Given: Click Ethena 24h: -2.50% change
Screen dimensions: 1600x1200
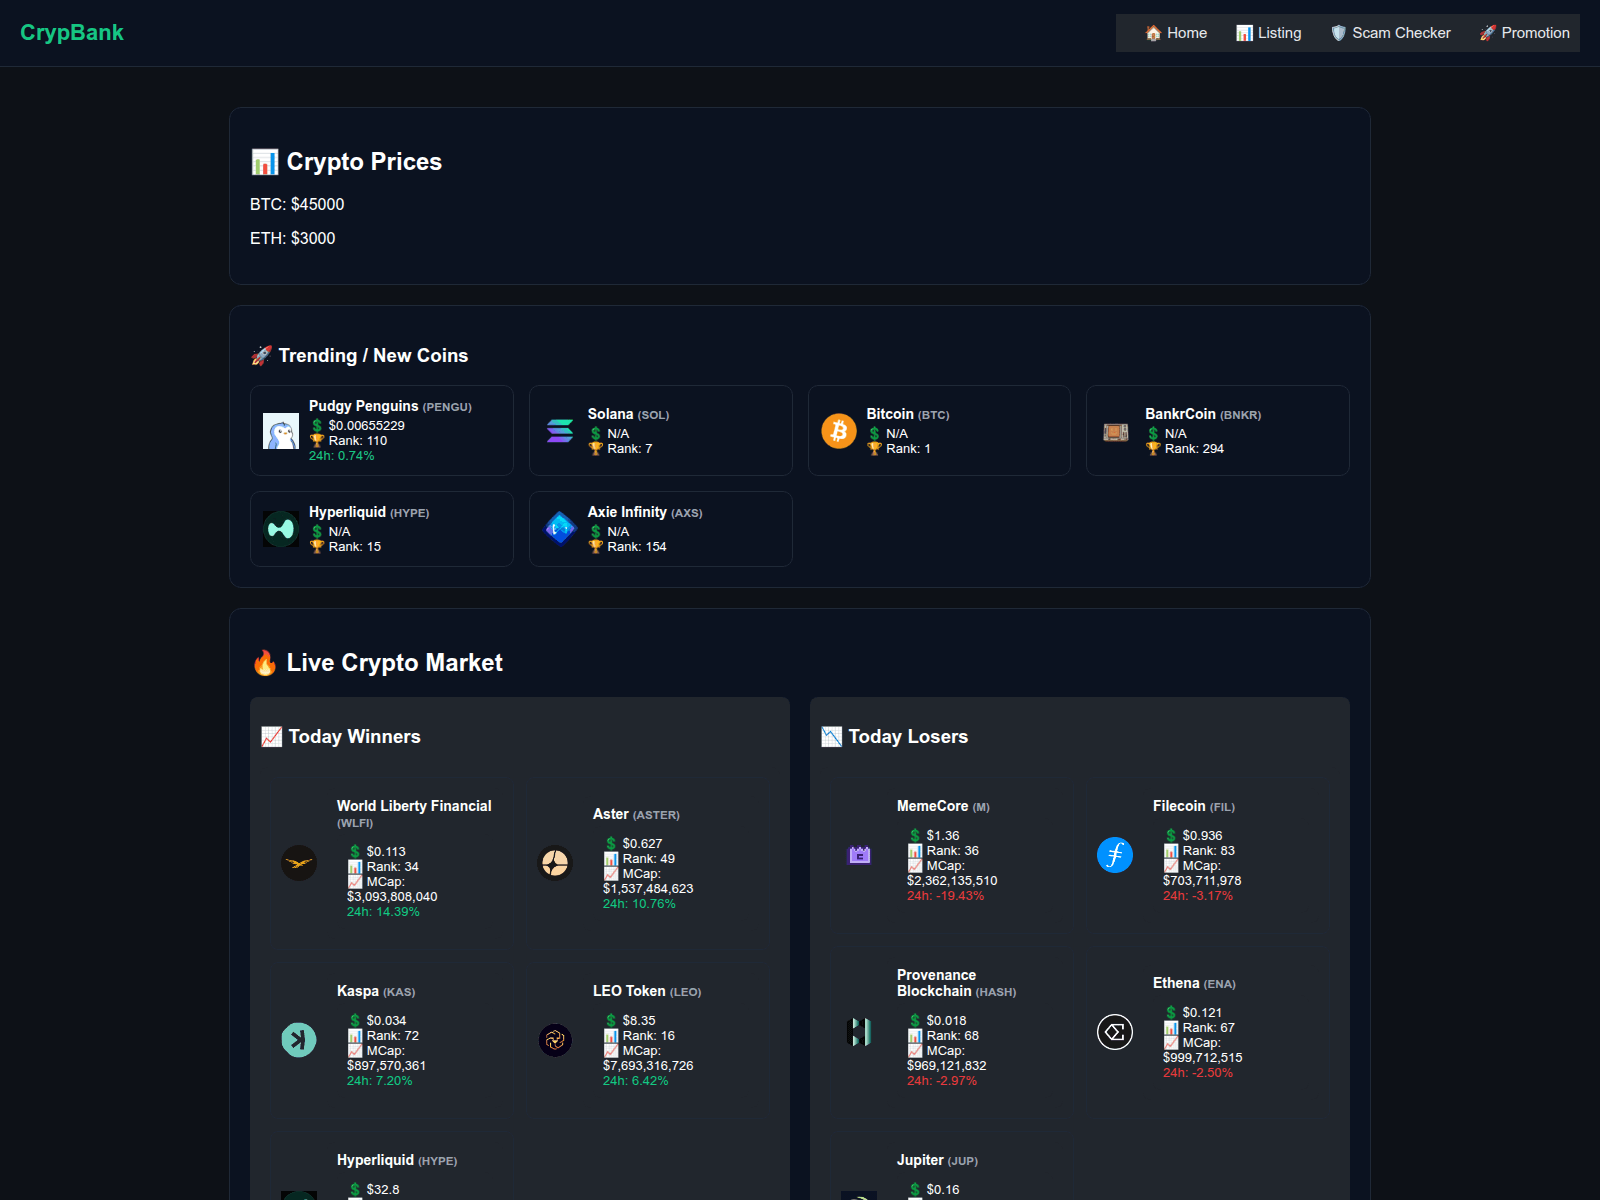Looking at the screenshot, I should (x=1198, y=1073).
